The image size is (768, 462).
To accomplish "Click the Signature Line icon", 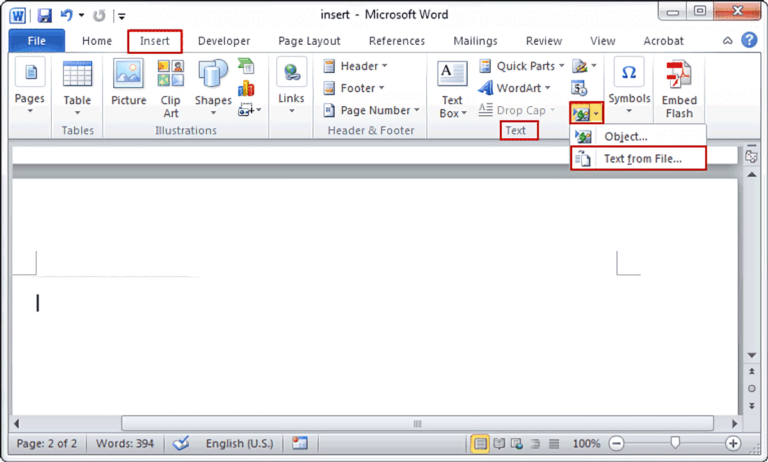I will [580, 66].
